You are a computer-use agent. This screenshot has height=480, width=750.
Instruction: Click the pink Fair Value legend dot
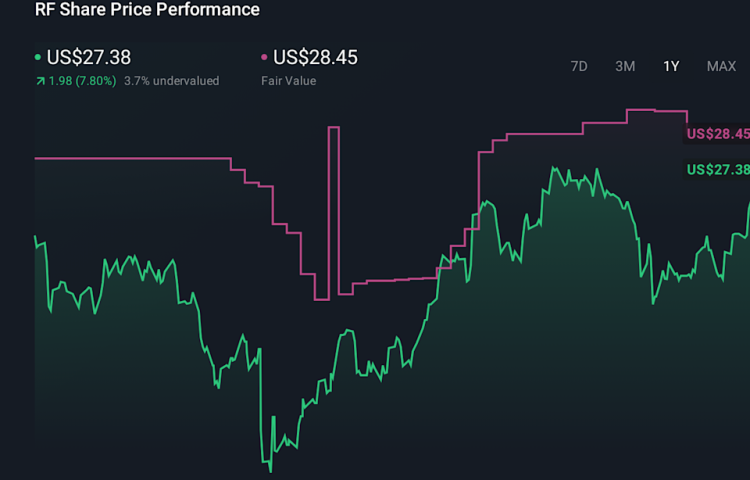point(264,58)
